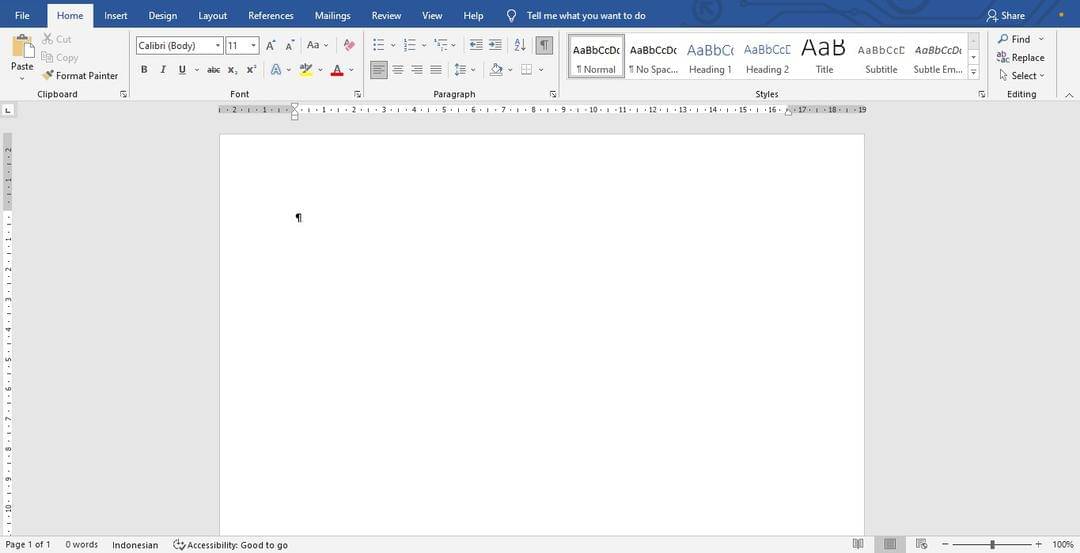
Task: Click Accessibility: Good to go status
Action: 231,545
